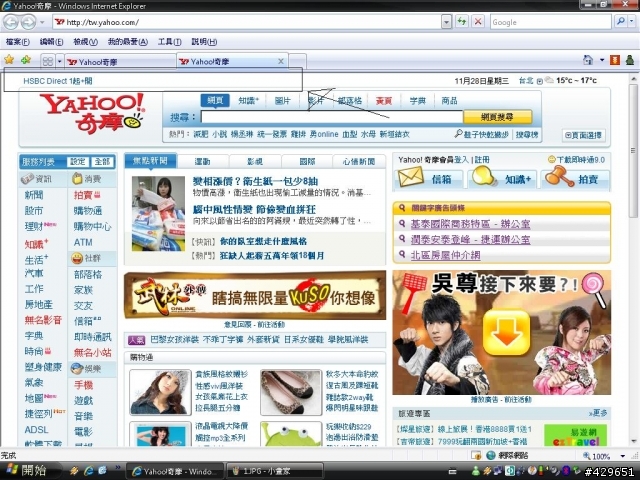Screen dimensions: 640x480
Task: Click the yellow down-arrow download icon in ad
Action: (x=507, y=333)
